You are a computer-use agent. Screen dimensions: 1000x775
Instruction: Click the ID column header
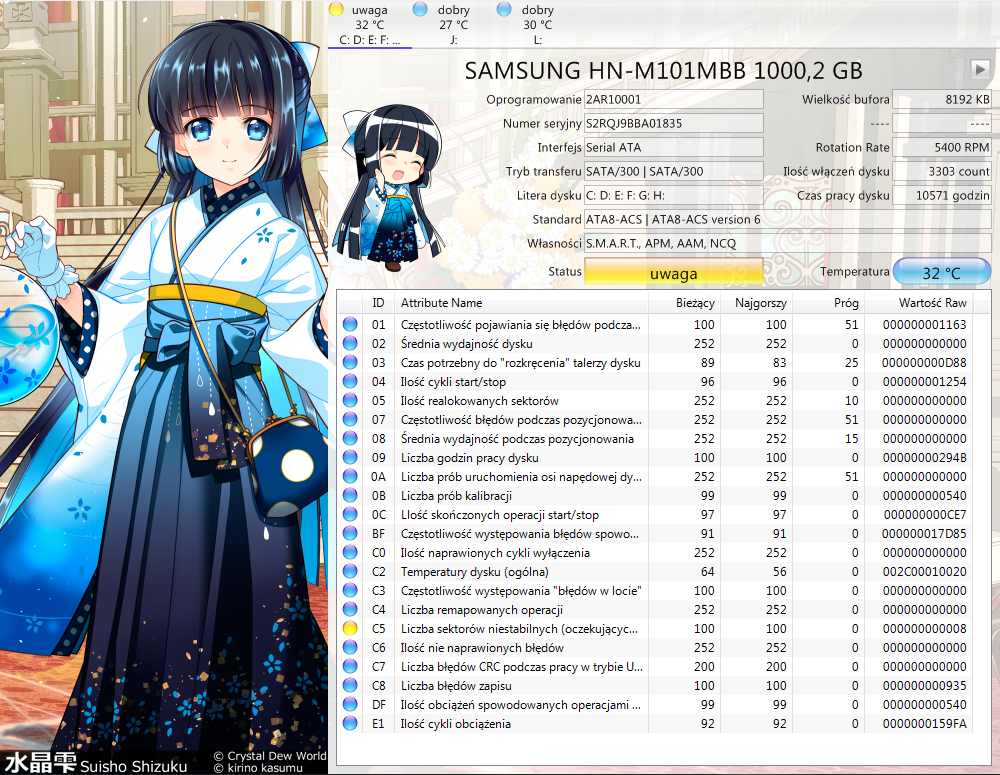[378, 303]
